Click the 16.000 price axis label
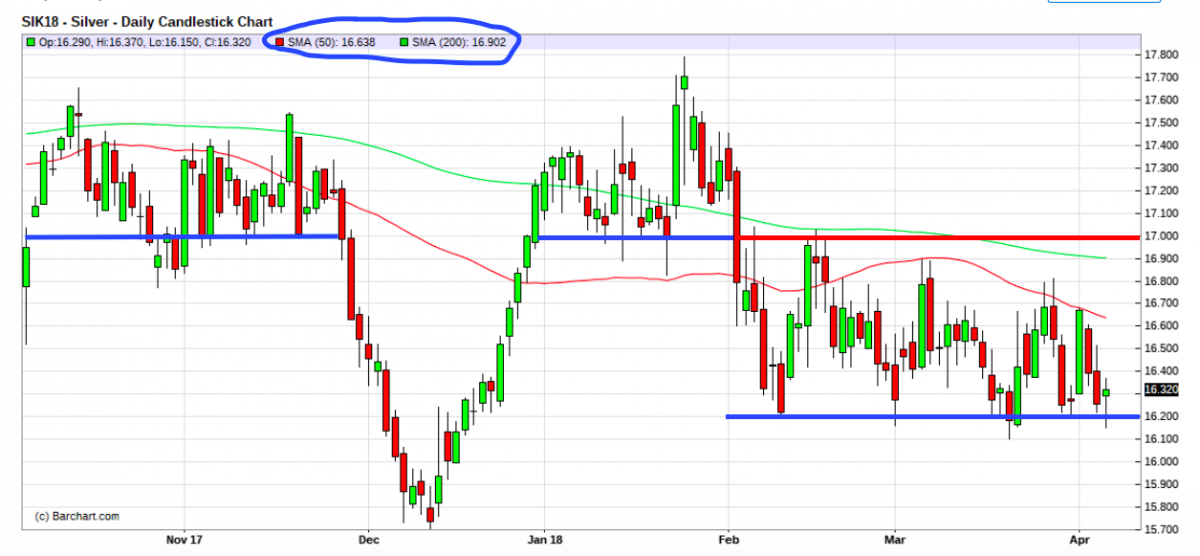 click(x=1160, y=461)
